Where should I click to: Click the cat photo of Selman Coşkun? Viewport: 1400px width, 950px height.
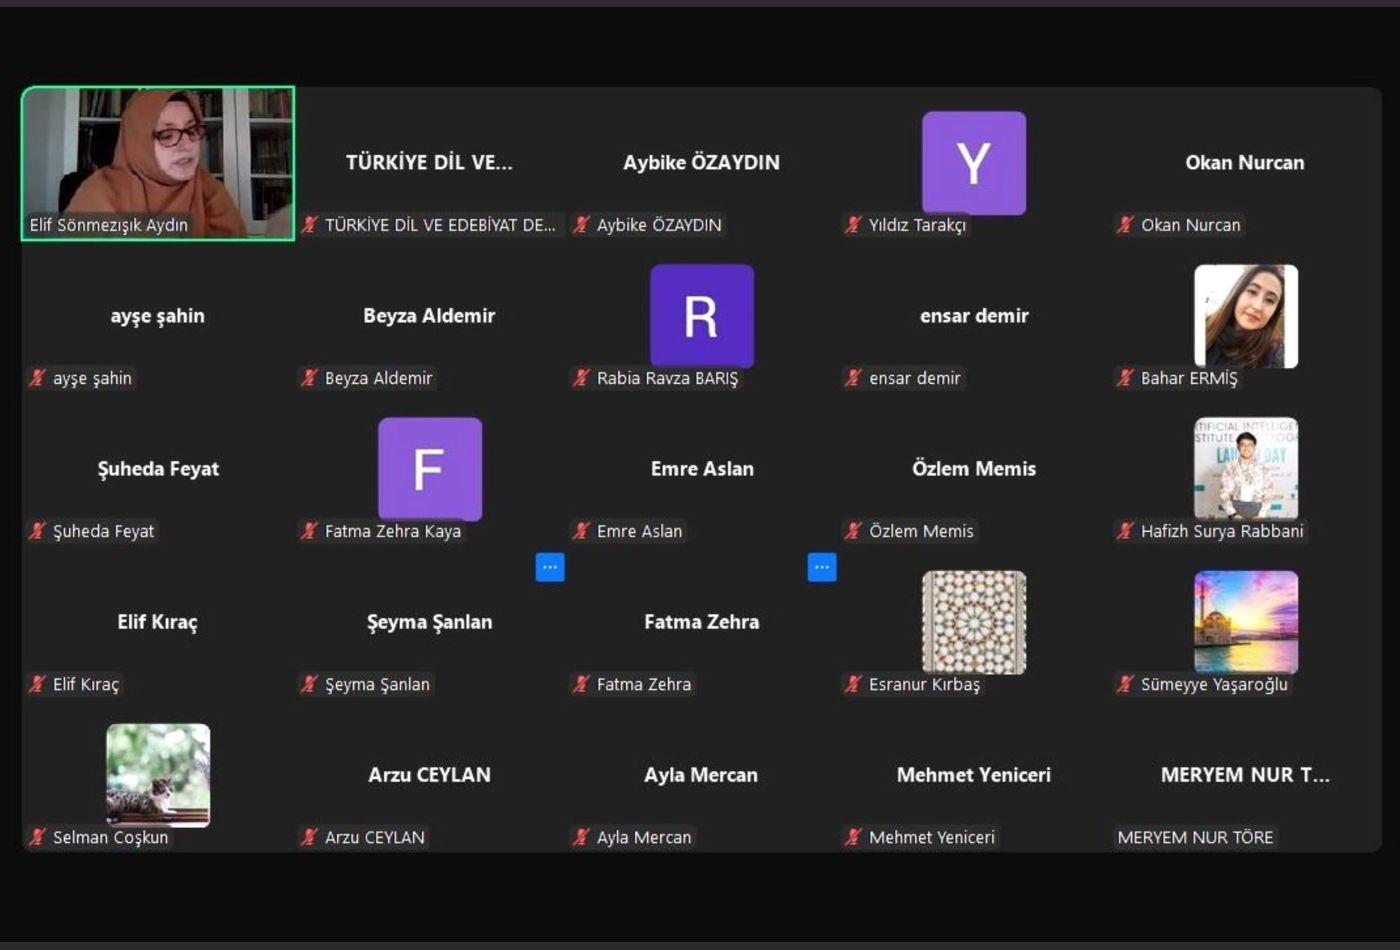tap(158, 775)
